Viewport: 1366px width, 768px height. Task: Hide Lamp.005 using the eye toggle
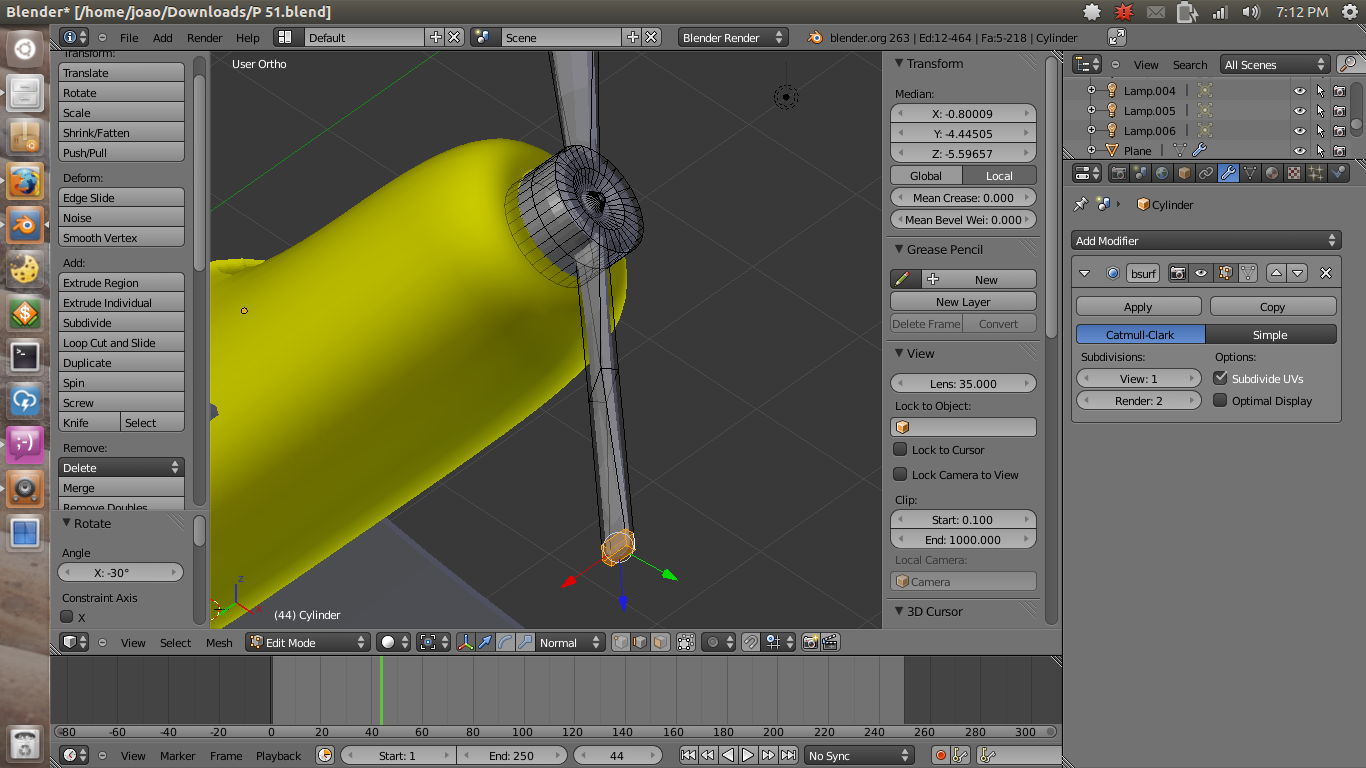coord(1299,110)
